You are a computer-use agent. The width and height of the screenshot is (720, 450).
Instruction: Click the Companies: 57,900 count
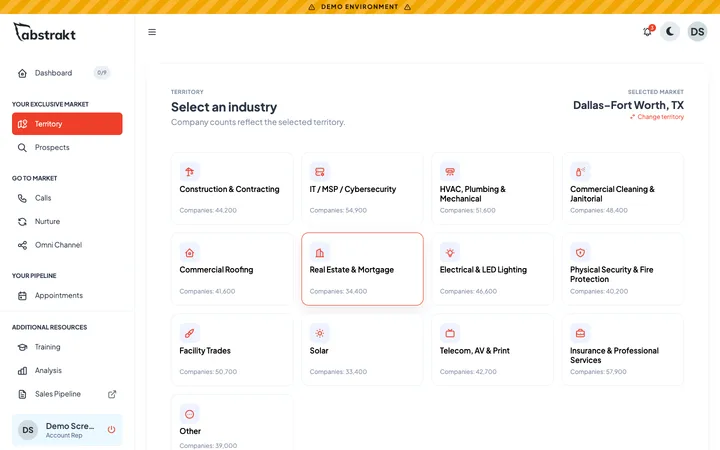598,371
